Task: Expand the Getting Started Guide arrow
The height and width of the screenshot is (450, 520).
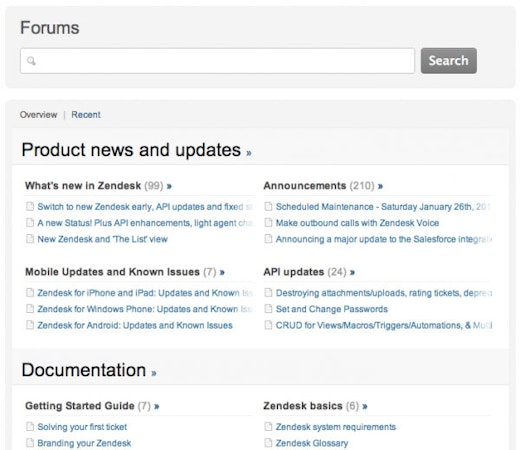Action: coord(157,407)
